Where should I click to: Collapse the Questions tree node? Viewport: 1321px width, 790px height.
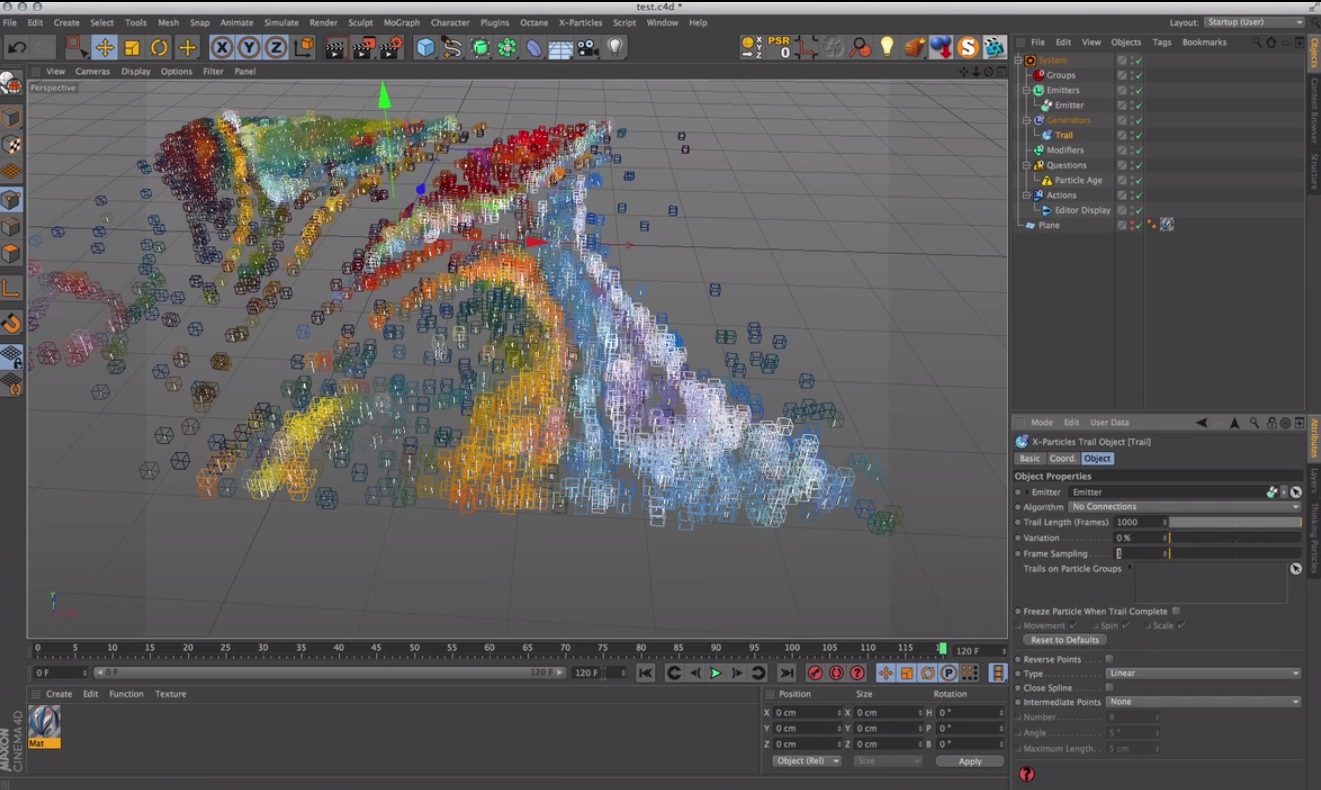point(1026,165)
